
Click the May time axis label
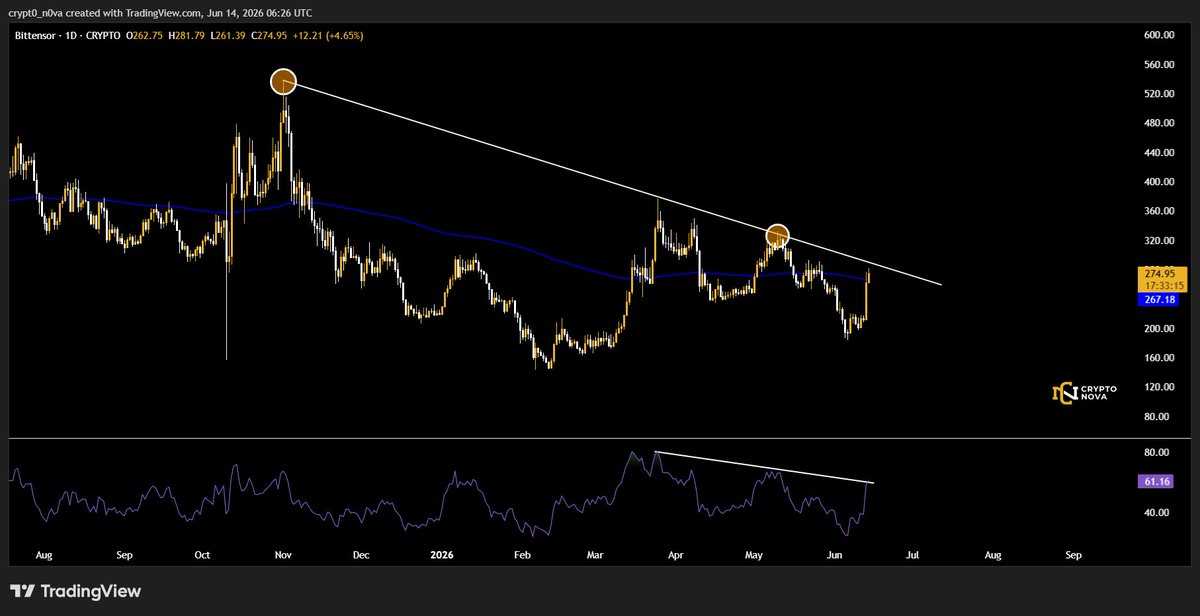[x=754, y=553]
